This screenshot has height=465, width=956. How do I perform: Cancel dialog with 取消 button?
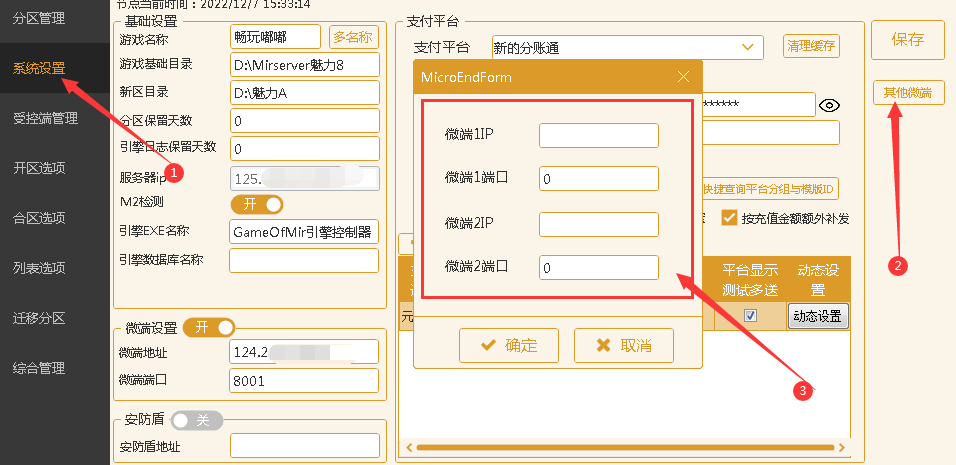(624, 346)
